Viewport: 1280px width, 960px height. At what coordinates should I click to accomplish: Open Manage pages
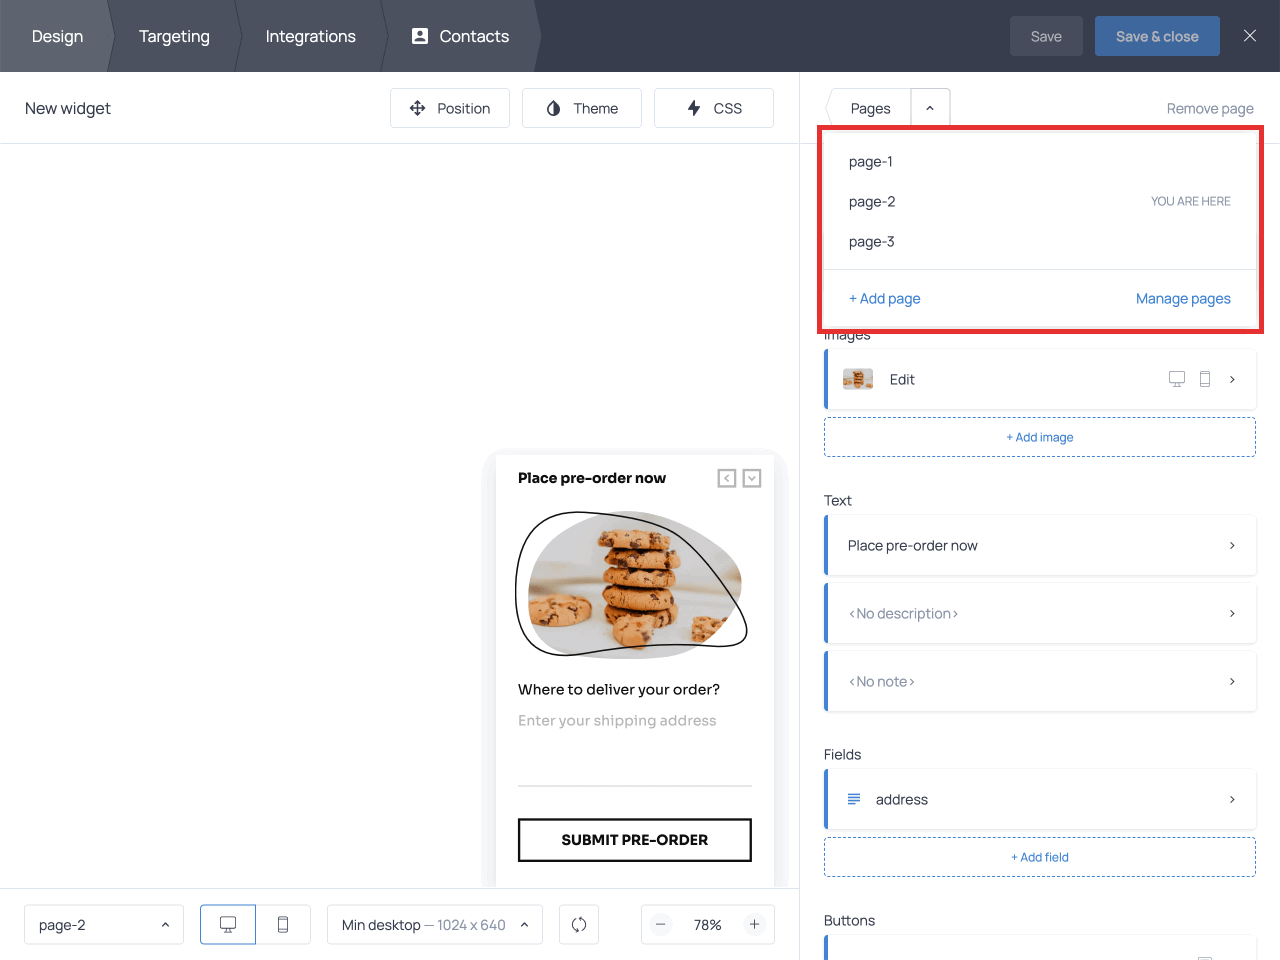1183,298
